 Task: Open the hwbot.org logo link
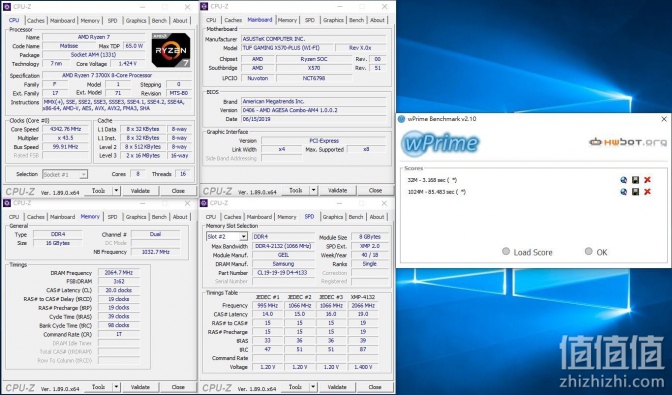coord(628,142)
